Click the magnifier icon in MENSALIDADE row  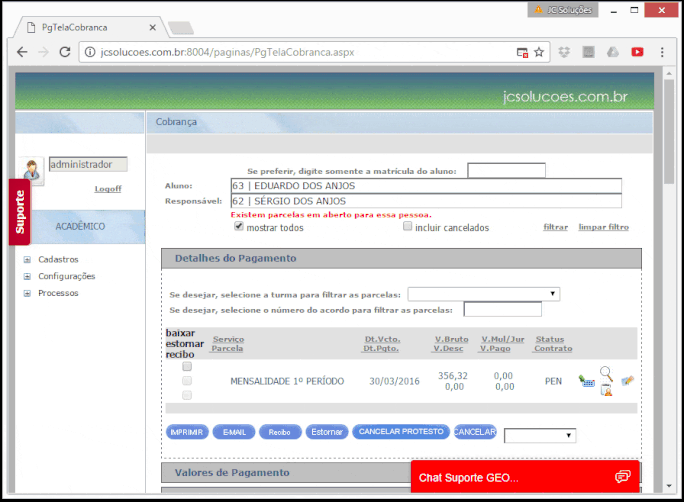pos(606,374)
